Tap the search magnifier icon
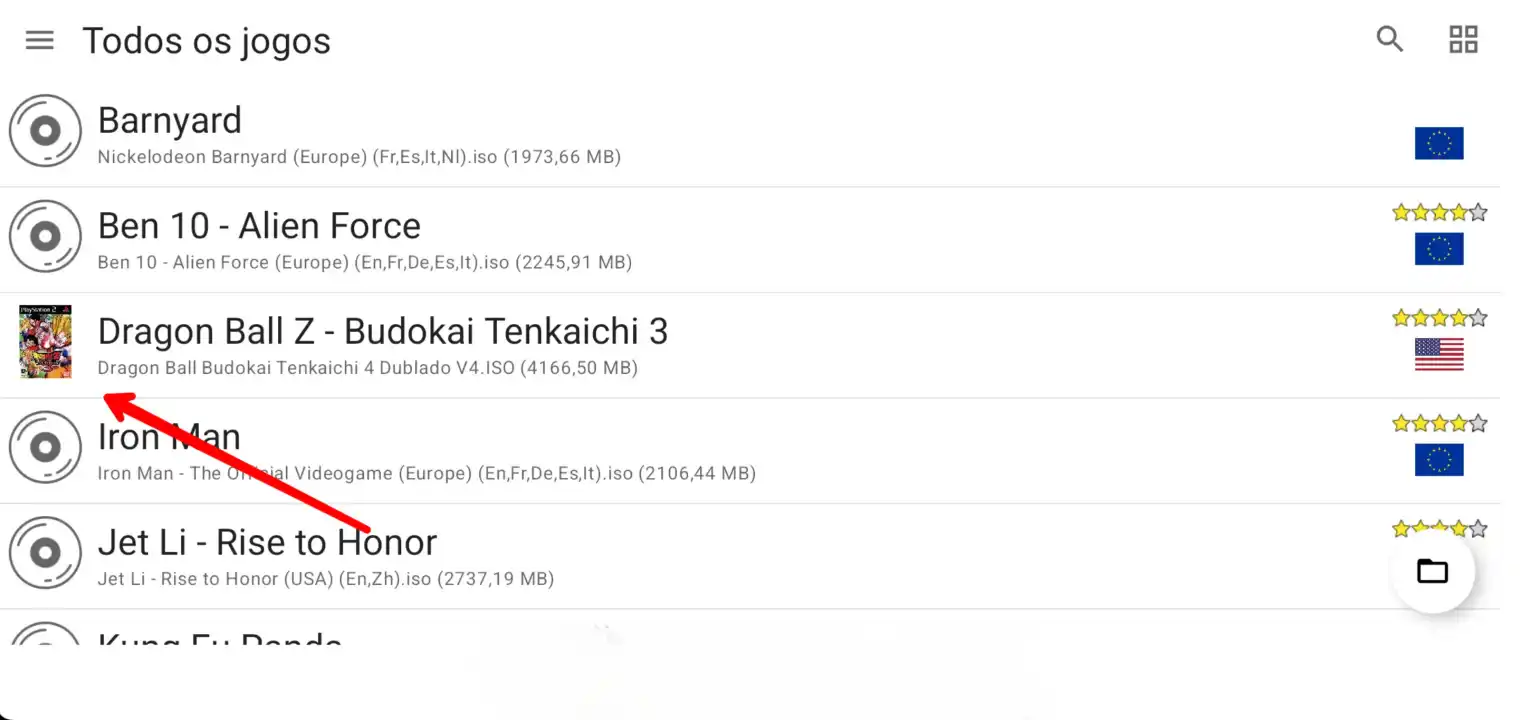 tap(1390, 40)
